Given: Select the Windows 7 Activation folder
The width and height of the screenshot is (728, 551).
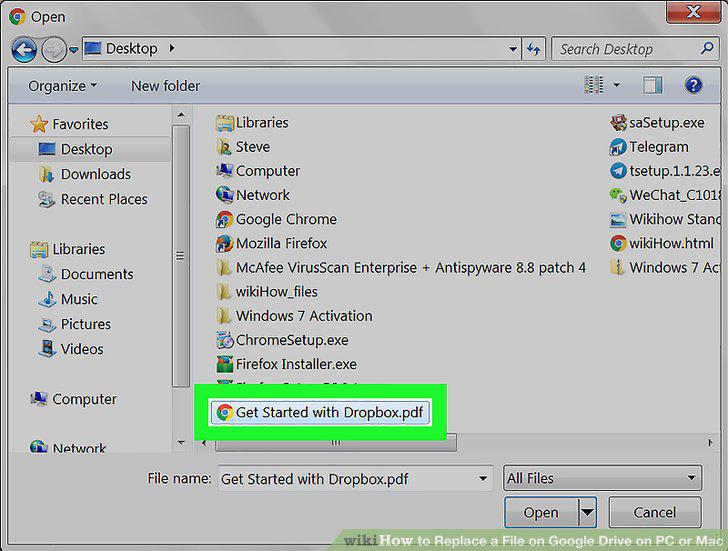Looking at the screenshot, I should [294, 316].
